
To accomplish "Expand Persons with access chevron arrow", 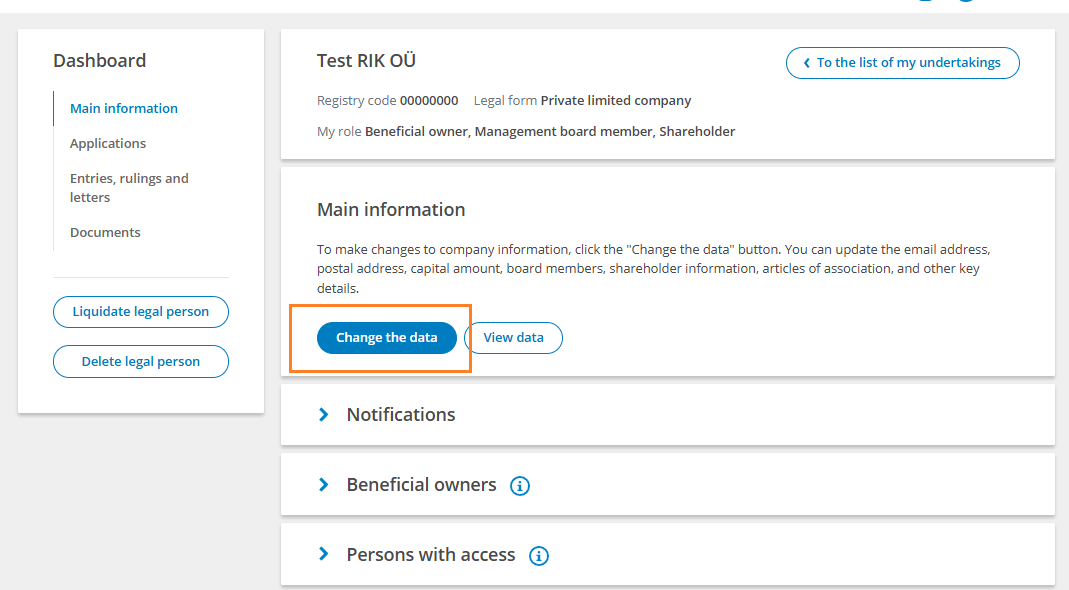I will (x=324, y=555).
